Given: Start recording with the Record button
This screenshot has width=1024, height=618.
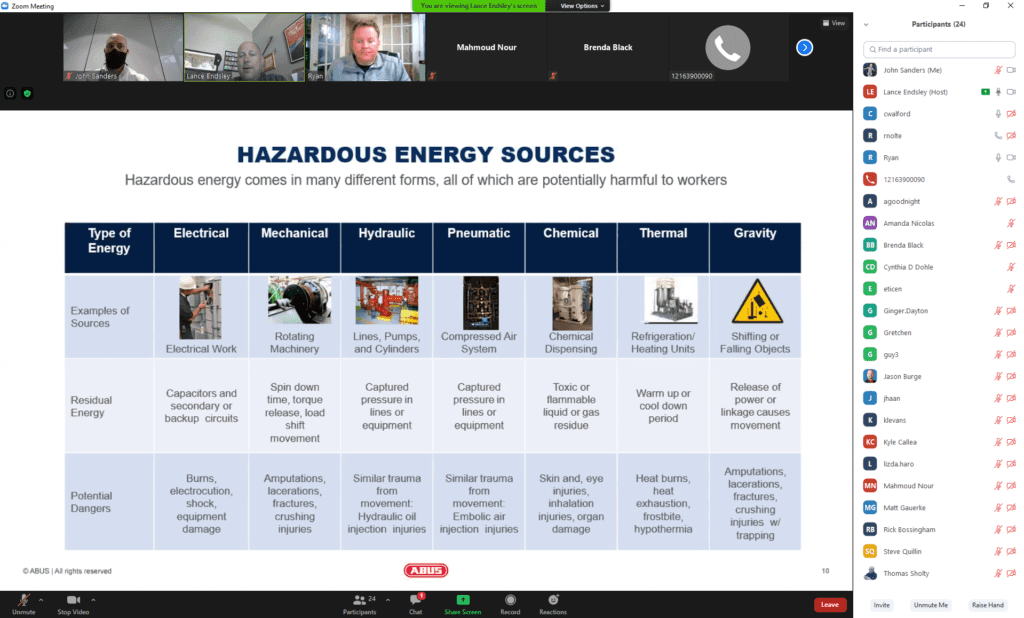Looking at the screenshot, I should pyautogui.click(x=510, y=604).
